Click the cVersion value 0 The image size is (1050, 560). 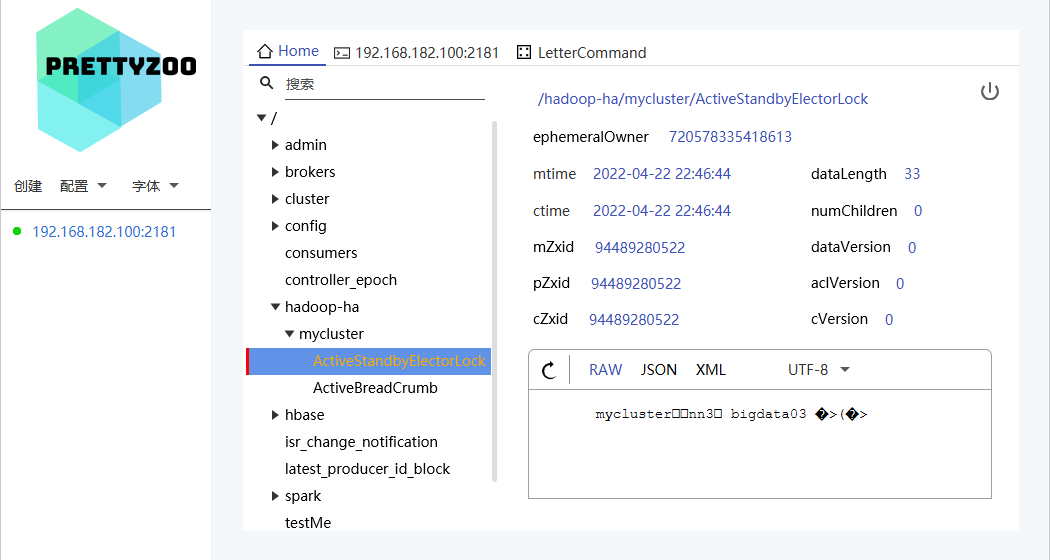pos(889,320)
